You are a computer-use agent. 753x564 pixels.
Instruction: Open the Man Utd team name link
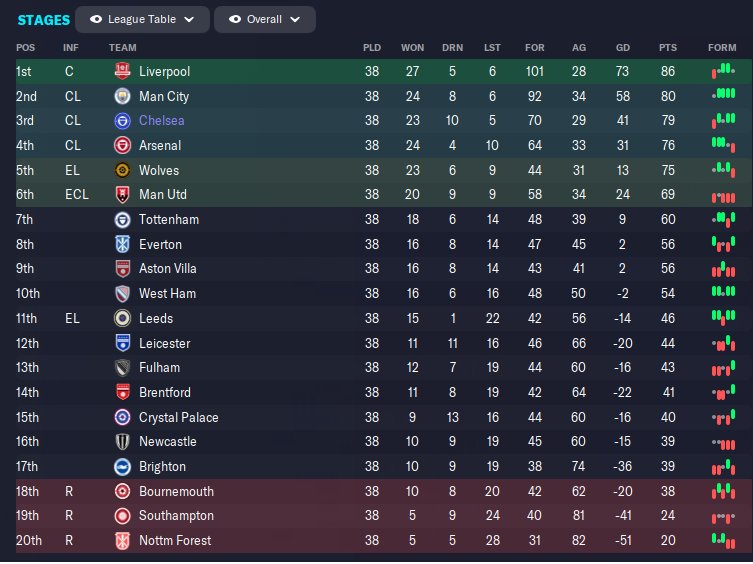[163, 195]
